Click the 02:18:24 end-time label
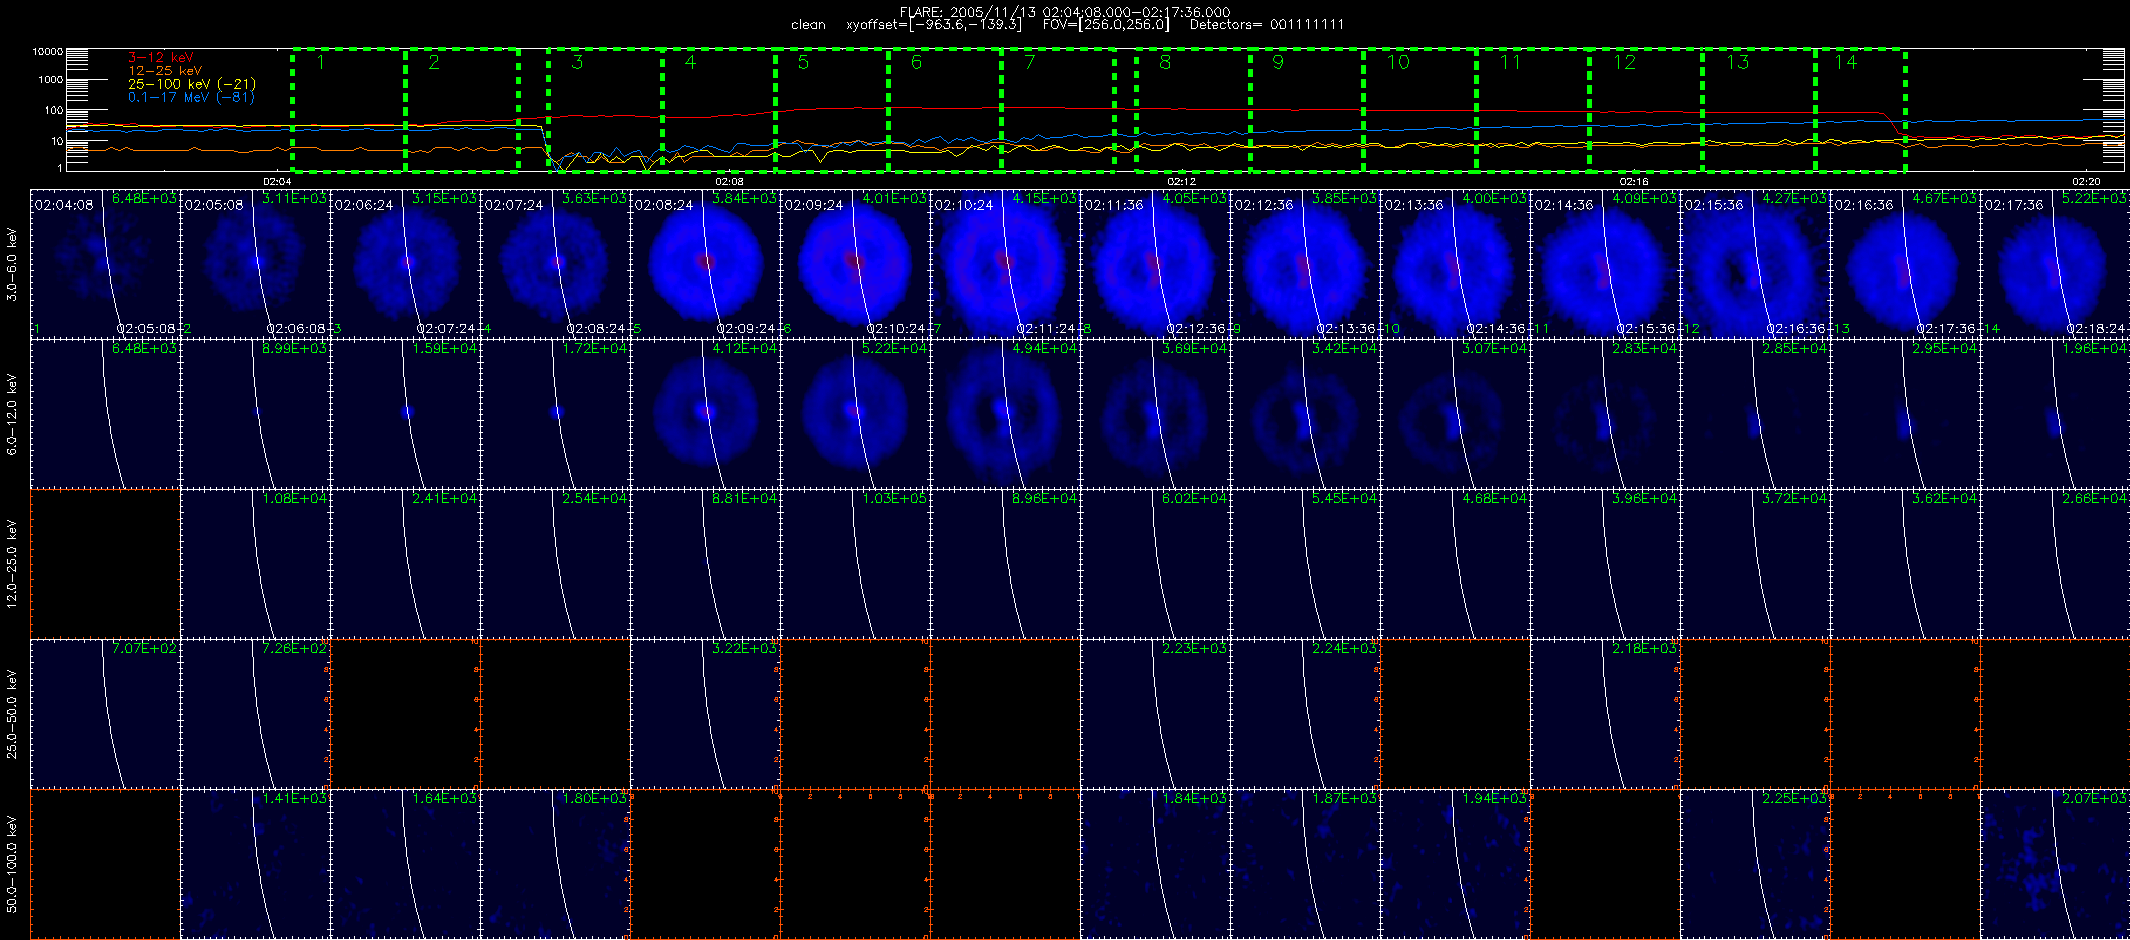 (2097, 328)
